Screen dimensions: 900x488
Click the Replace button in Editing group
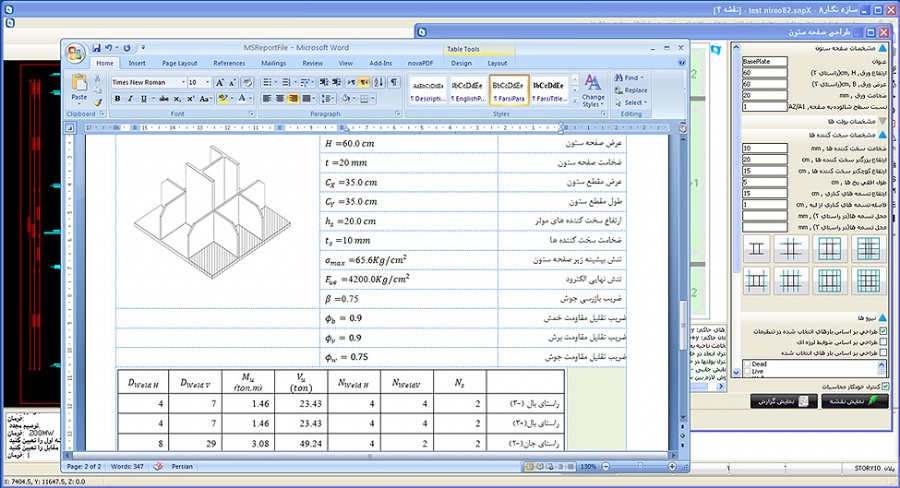click(x=634, y=90)
